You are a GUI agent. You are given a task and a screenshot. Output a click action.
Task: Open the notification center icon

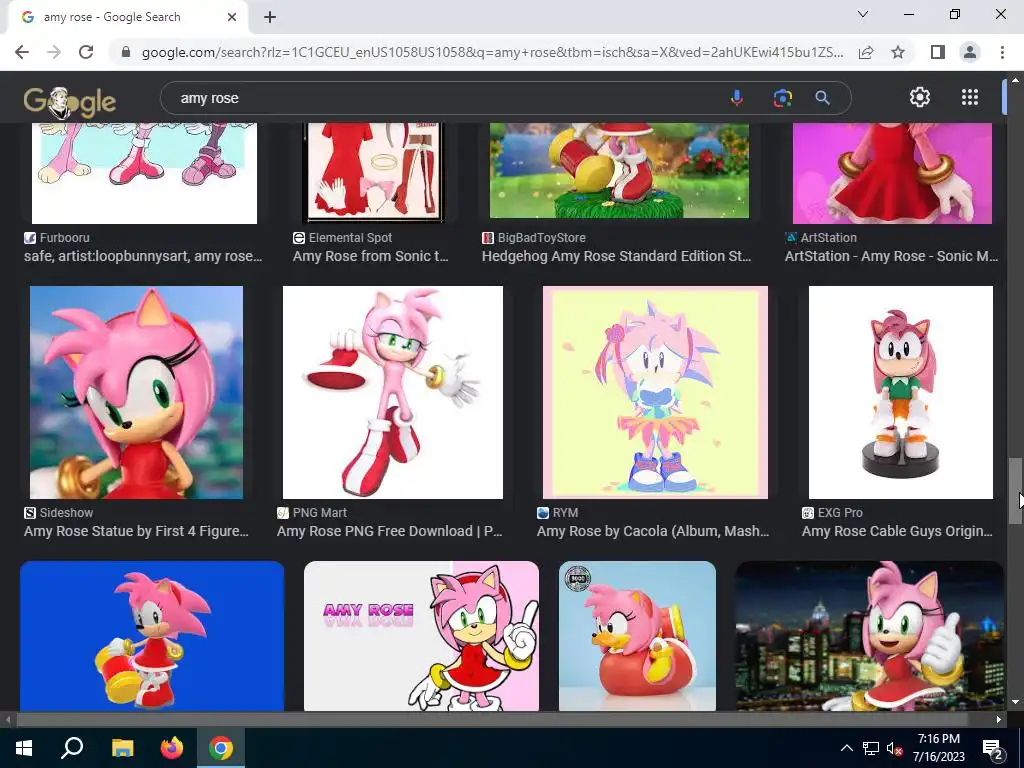point(993,749)
